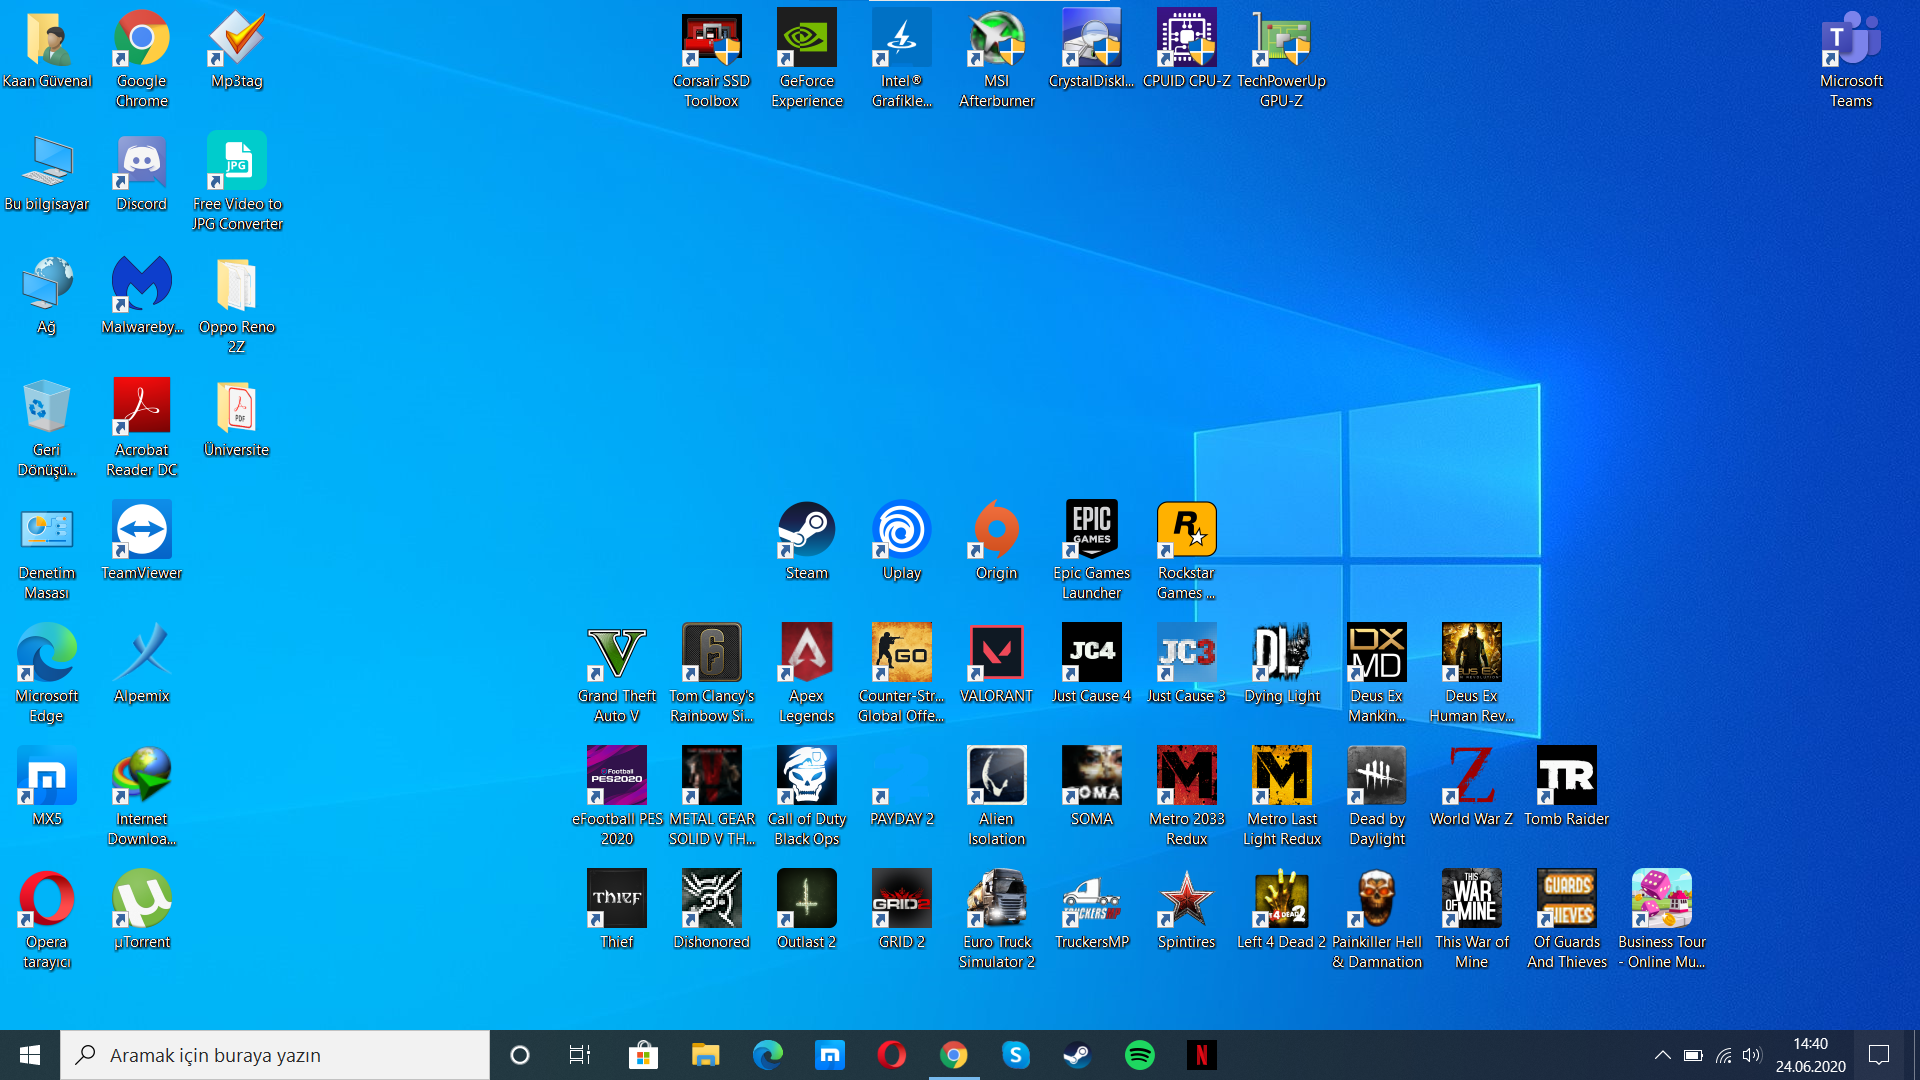Select Microsoft Teams desktop icon

pos(1851,59)
